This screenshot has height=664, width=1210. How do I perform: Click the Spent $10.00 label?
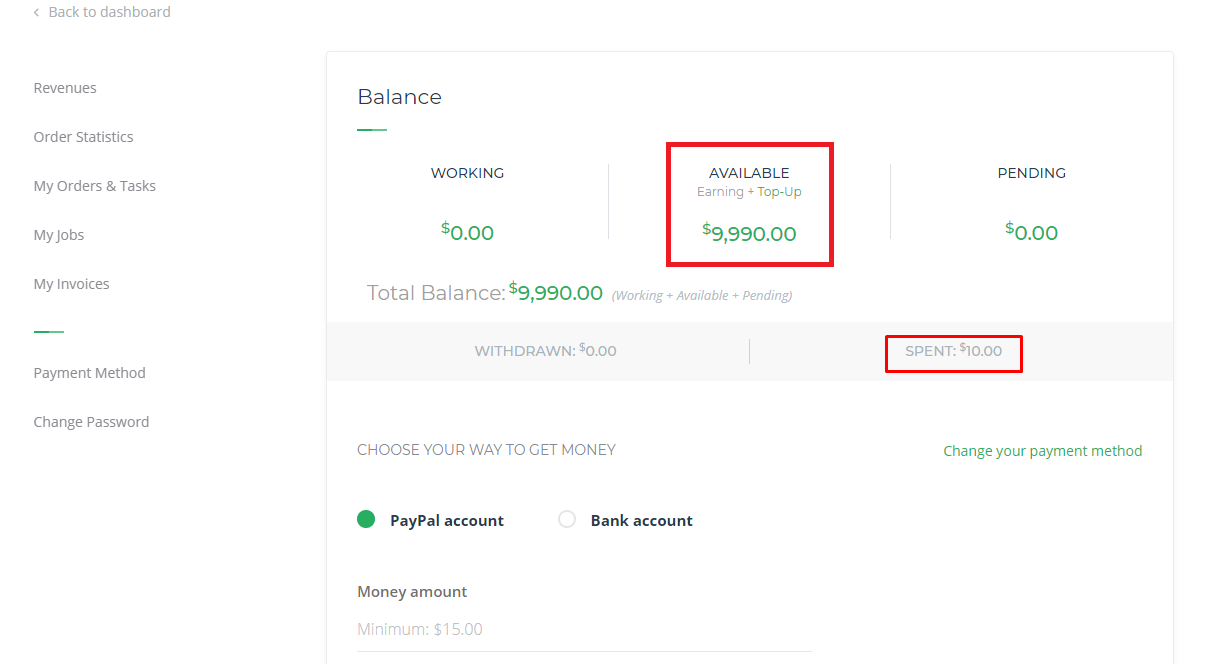tap(953, 351)
